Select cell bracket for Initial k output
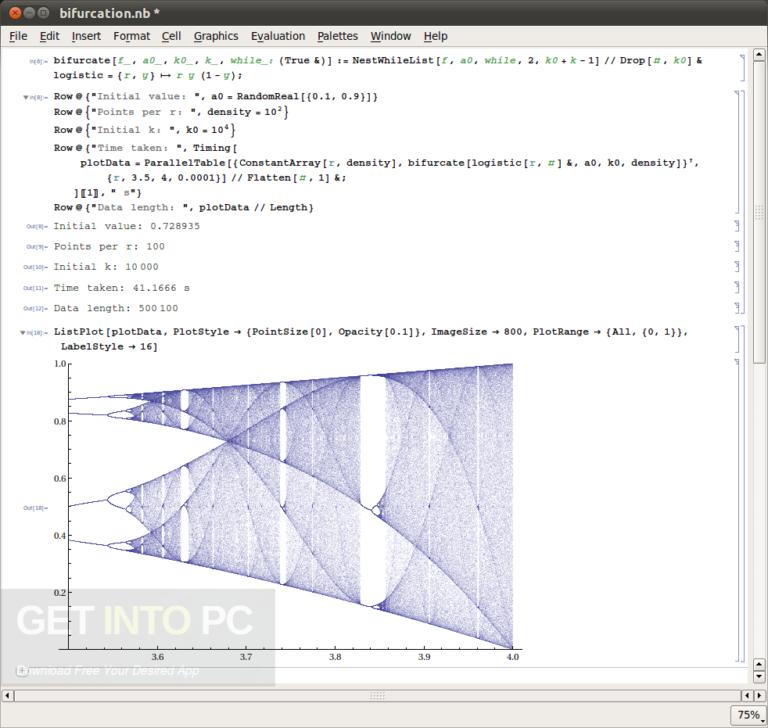 point(737,267)
